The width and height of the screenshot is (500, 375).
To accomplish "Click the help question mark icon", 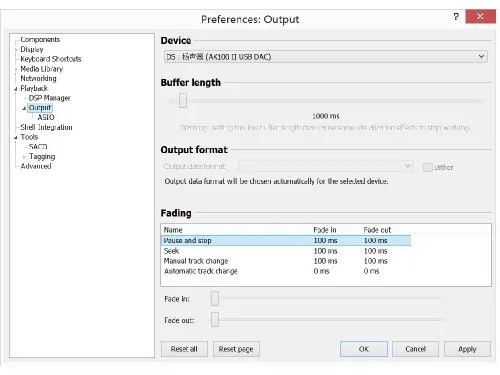I will [x=456, y=16].
